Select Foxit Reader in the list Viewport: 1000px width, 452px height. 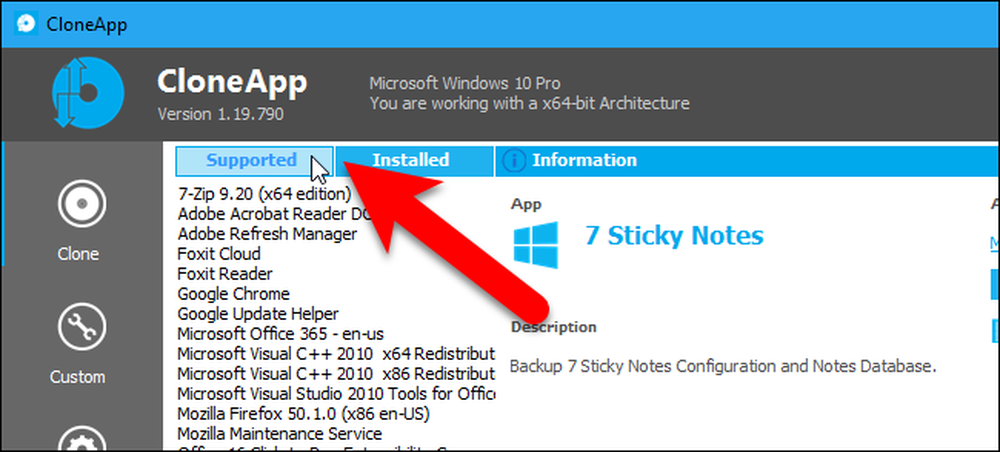[x=225, y=274]
